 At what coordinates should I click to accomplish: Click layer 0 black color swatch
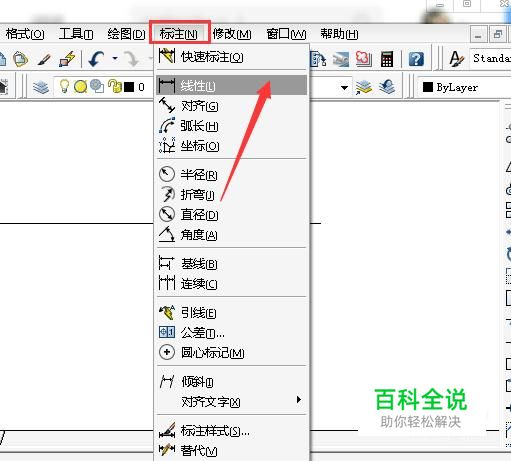pos(129,87)
